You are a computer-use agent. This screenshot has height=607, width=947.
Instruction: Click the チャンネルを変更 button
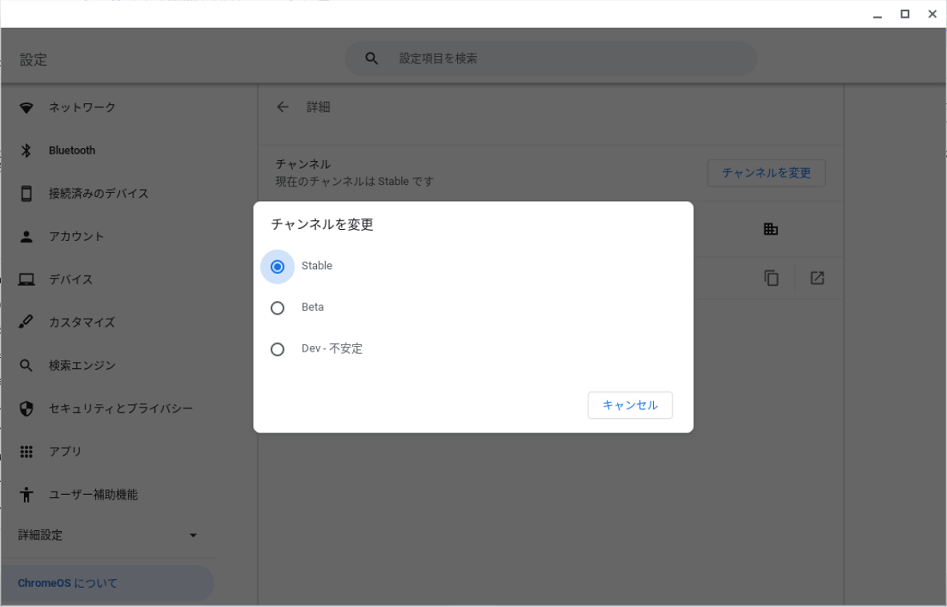[x=766, y=173]
